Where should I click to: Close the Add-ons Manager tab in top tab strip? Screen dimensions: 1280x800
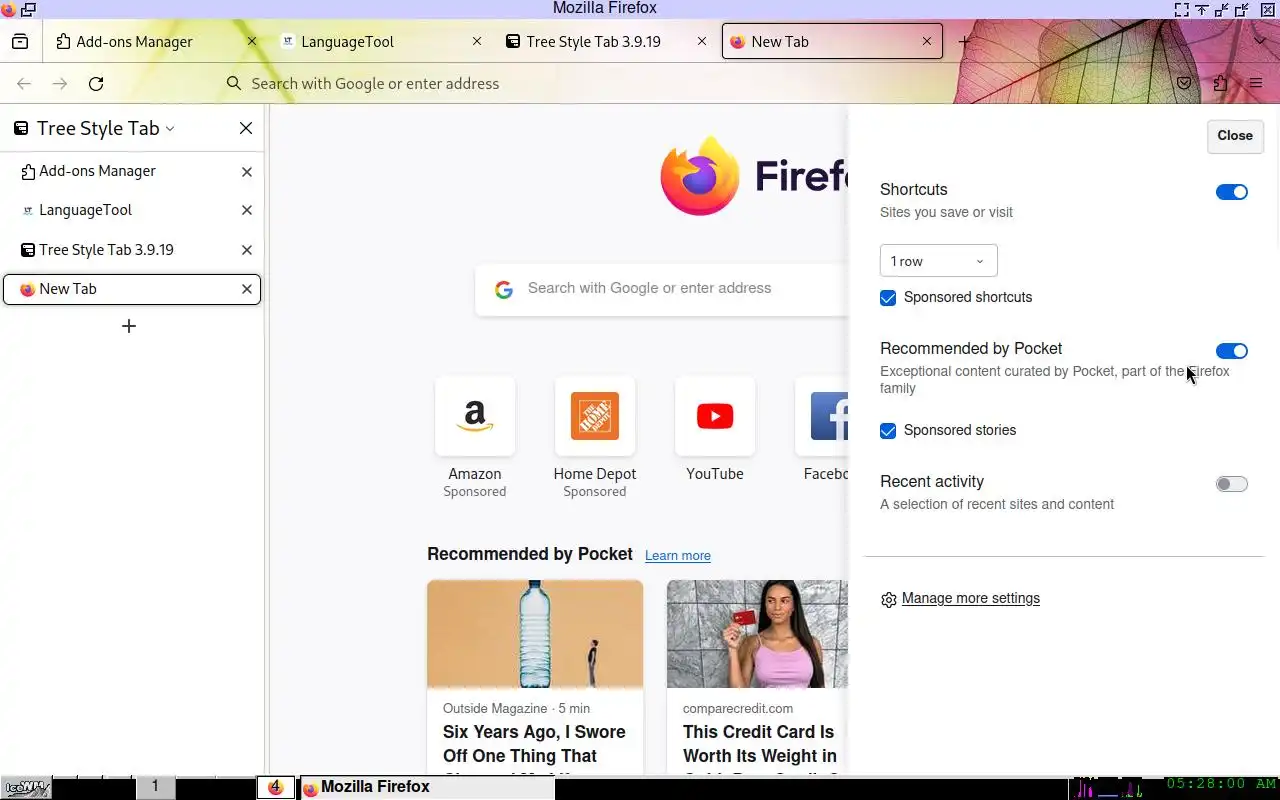tap(252, 41)
